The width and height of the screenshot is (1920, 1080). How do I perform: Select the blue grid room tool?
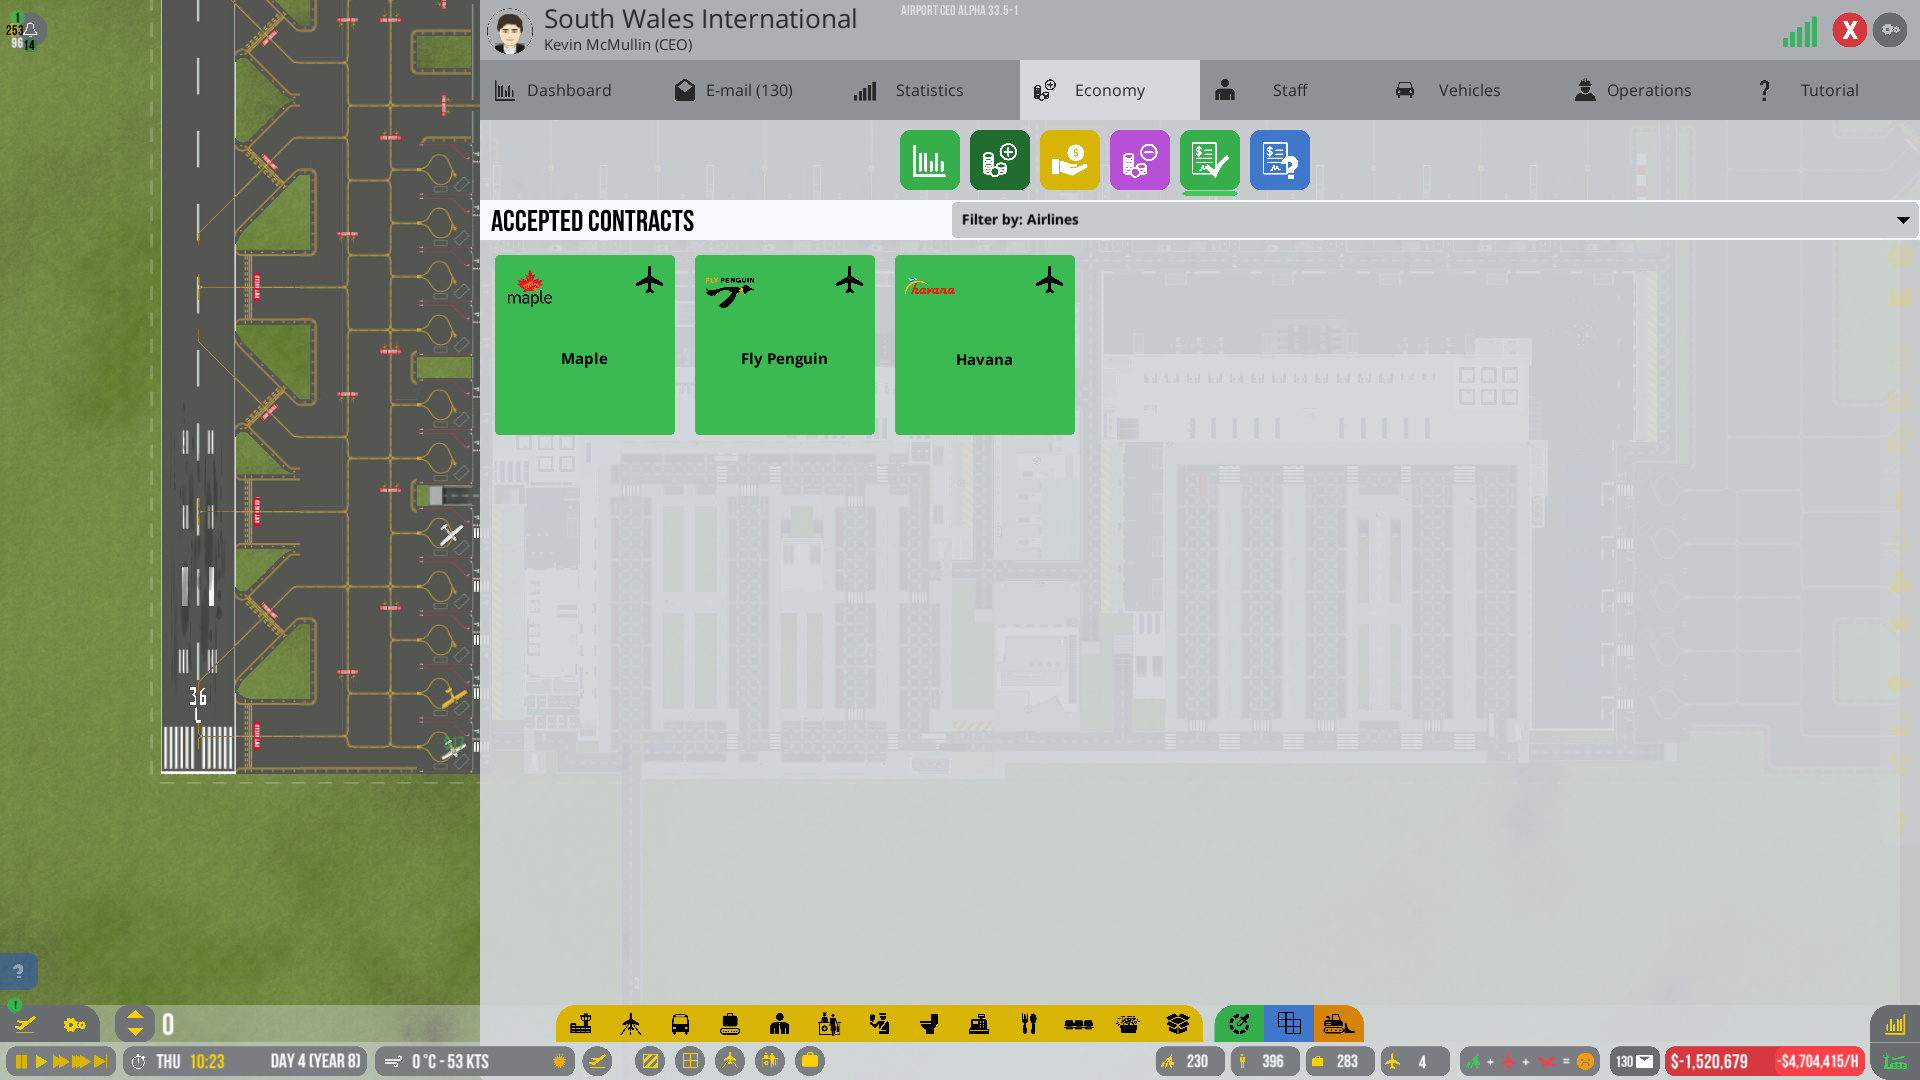(x=1289, y=1024)
